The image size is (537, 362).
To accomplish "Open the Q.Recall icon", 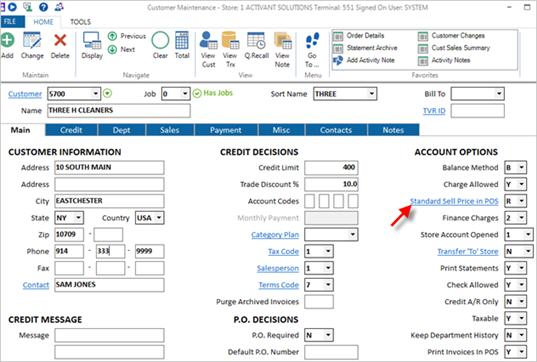I will (x=256, y=40).
